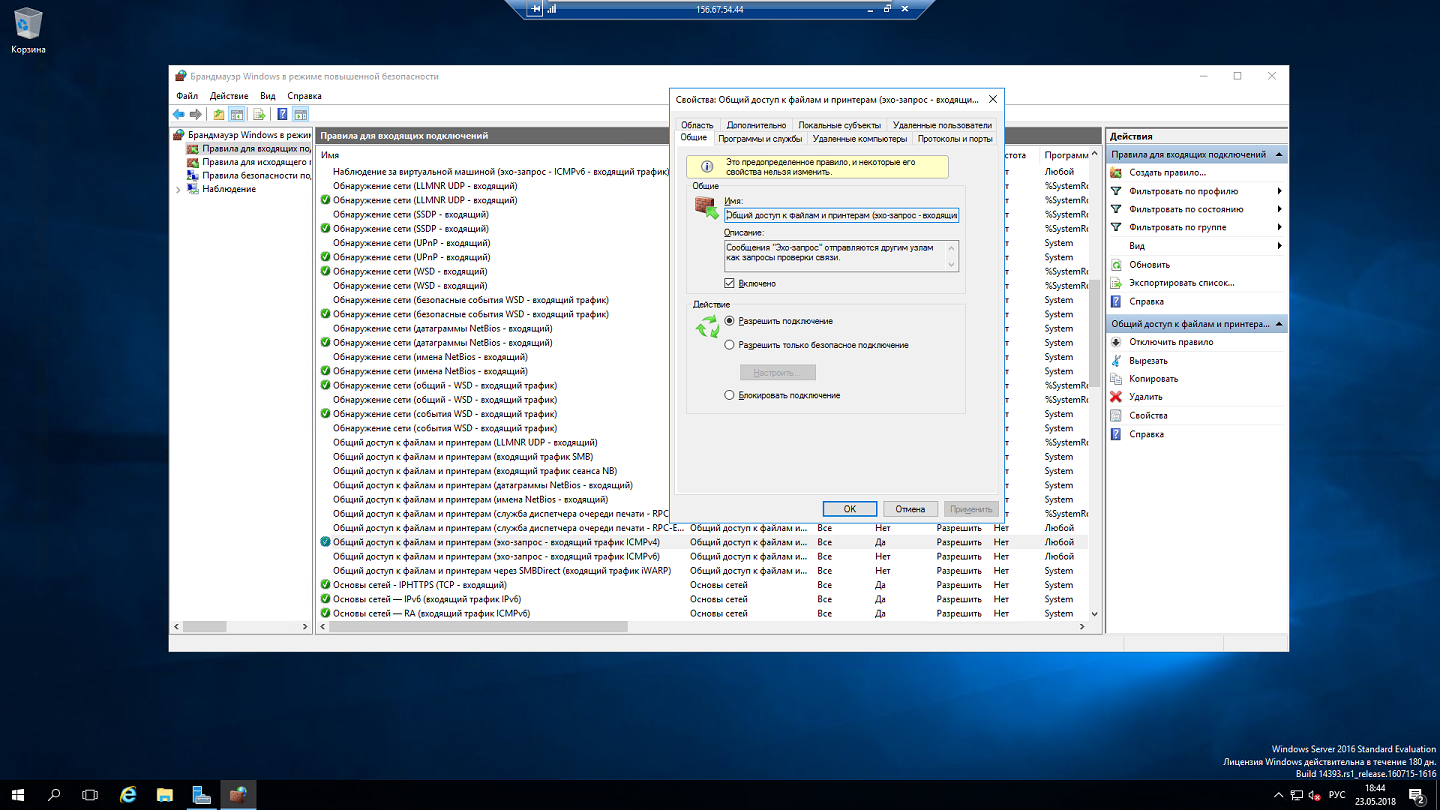Screen dimensions: 1440x810
Task: Open Export list from Actions pane
Action: tap(1181, 283)
